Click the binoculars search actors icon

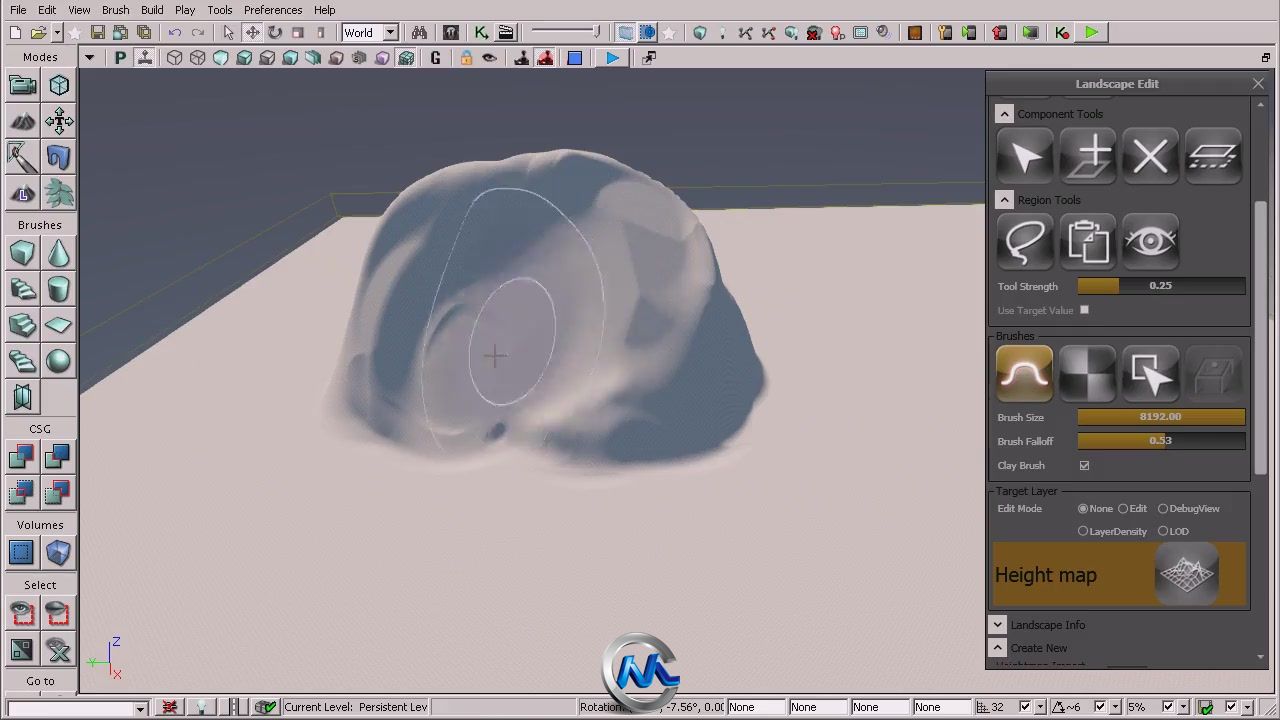pyautogui.click(x=419, y=33)
